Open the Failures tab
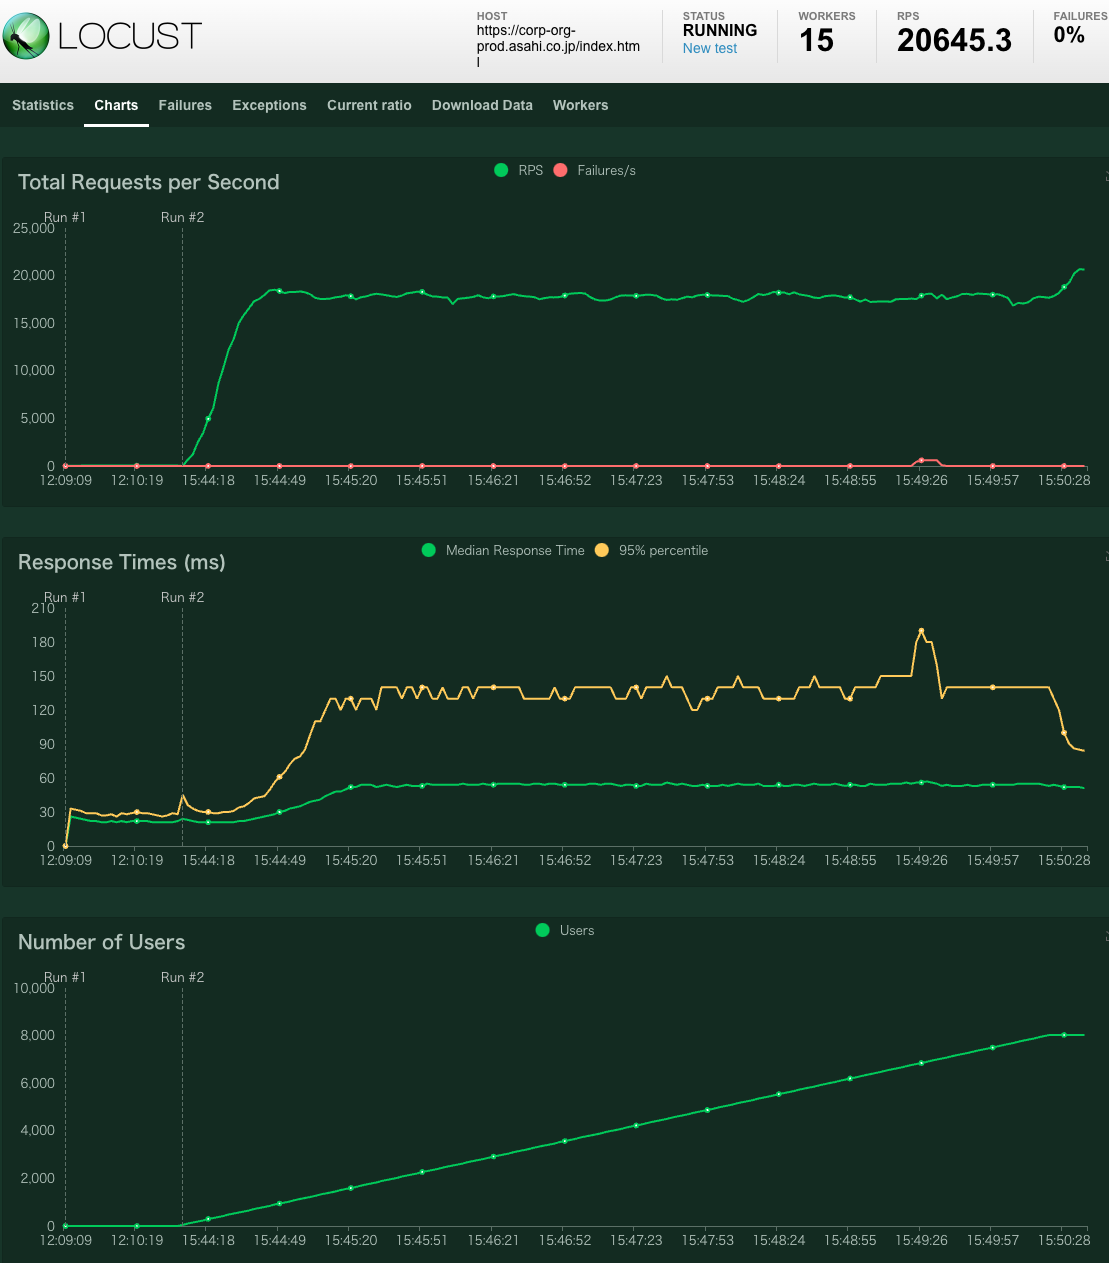 click(x=185, y=105)
